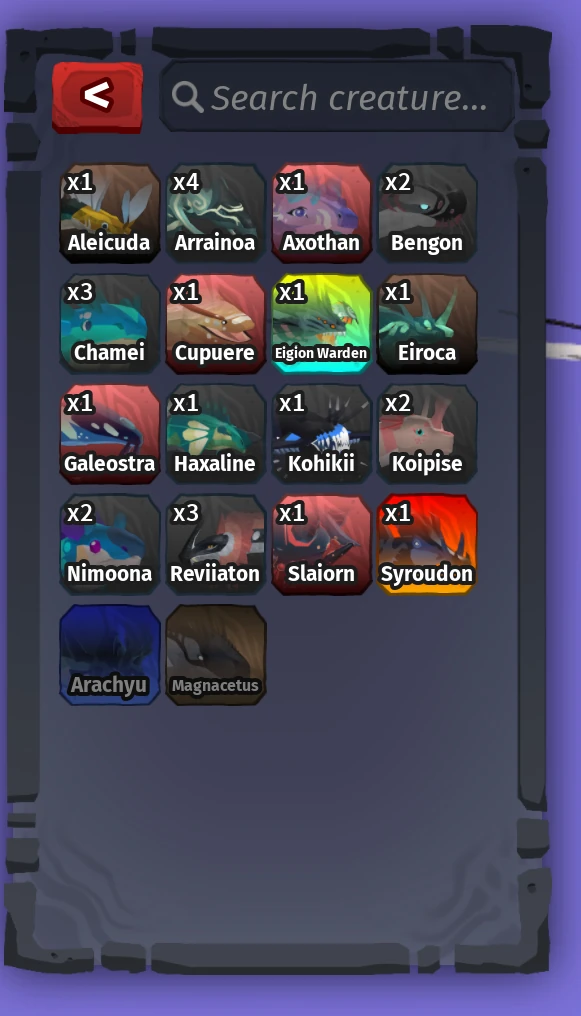Open the Cupuere creature tile
The width and height of the screenshot is (581, 1016).
point(216,323)
